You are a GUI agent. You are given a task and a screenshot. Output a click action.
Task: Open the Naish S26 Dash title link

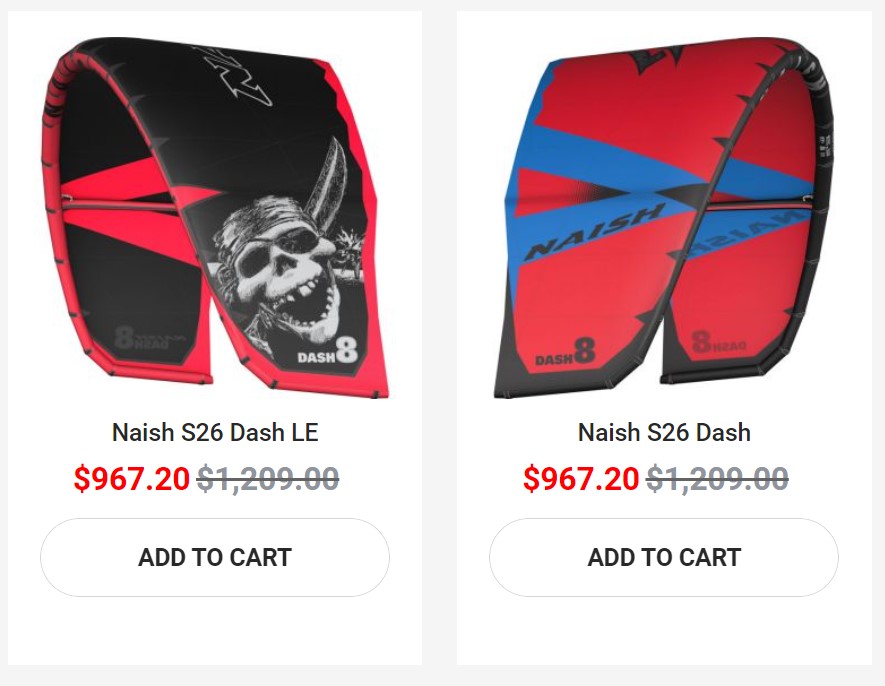(664, 433)
